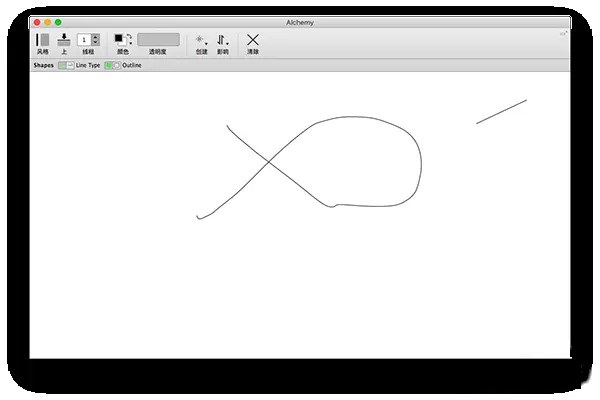The image size is (600, 400).
Task: Click the short straight line on canvas
Action: 501,111
